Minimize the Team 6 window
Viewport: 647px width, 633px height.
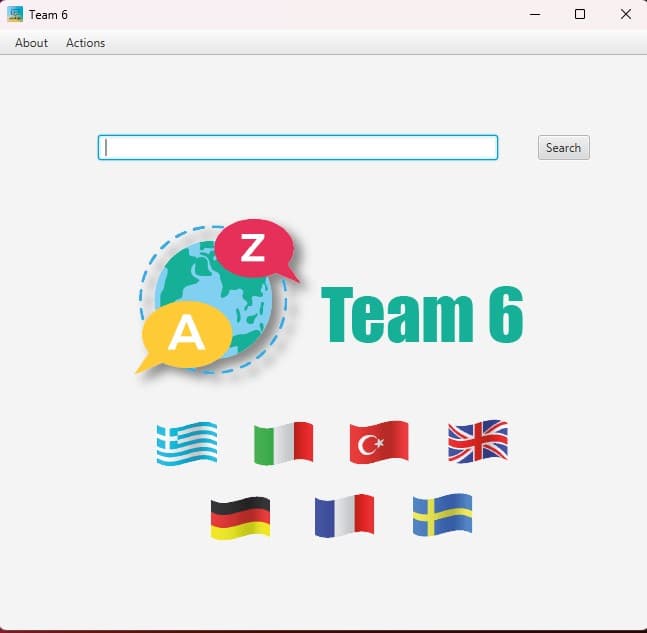click(534, 14)
